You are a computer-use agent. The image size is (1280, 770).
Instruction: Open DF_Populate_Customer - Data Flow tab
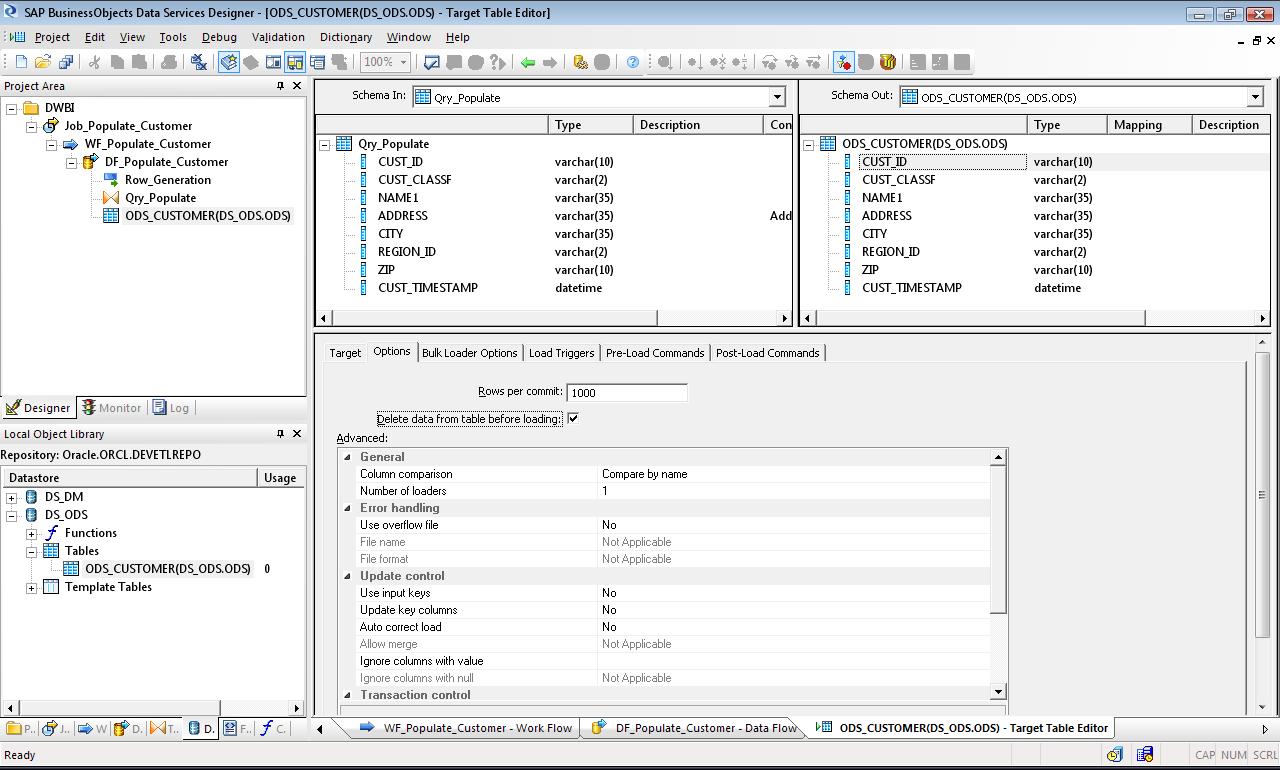click(x=694, y=728)
